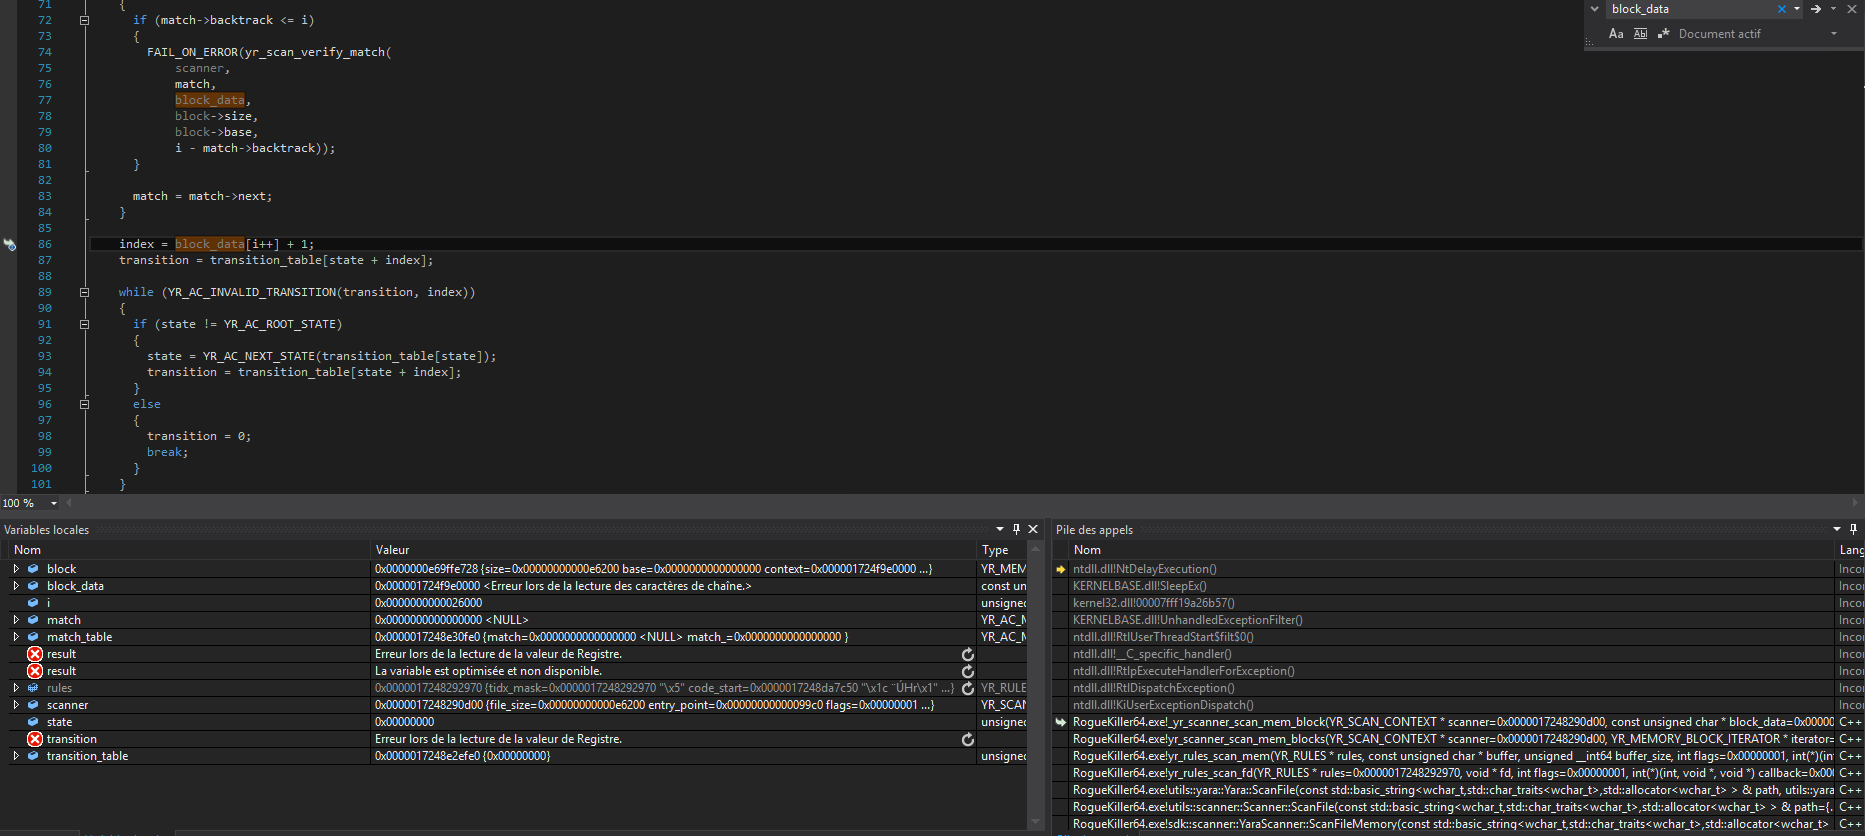
Task: Toggle match case in Find box
Action: (1616, 34)
